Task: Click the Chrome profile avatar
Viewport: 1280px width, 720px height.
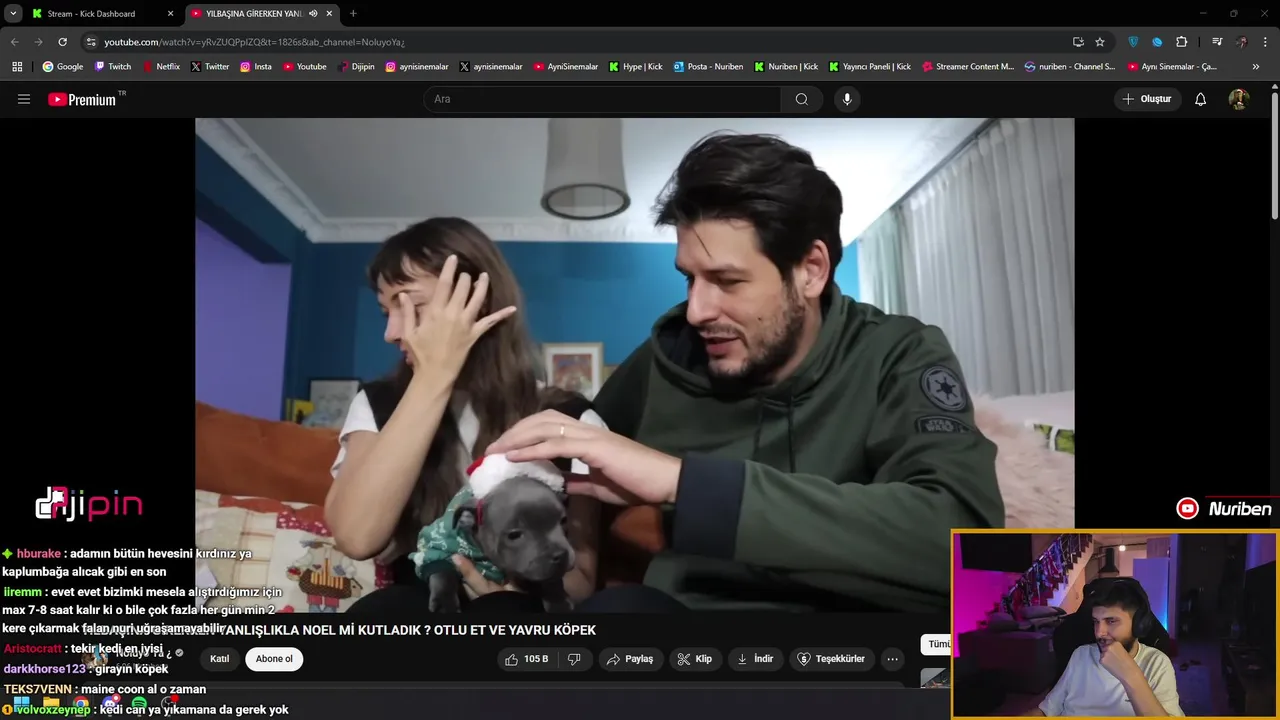Action: [x=1241, y=42]
